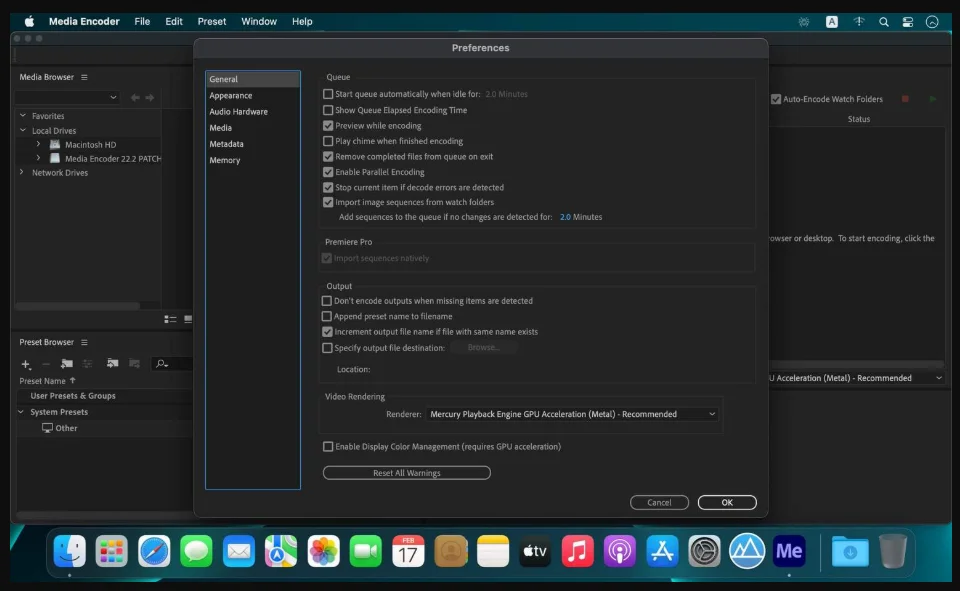Click the plus icon to create new preset
Image resolution: width=960 pixels, height=591 pixels.
26,364
